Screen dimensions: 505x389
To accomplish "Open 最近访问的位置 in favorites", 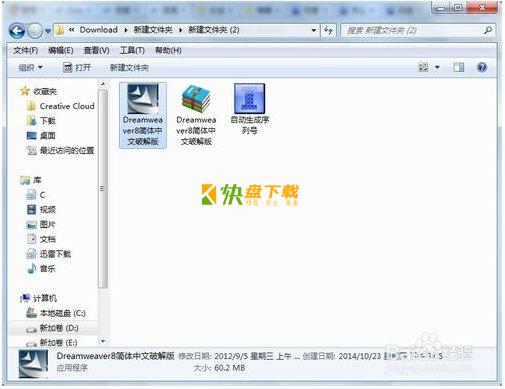I will (x=61, y=150).
